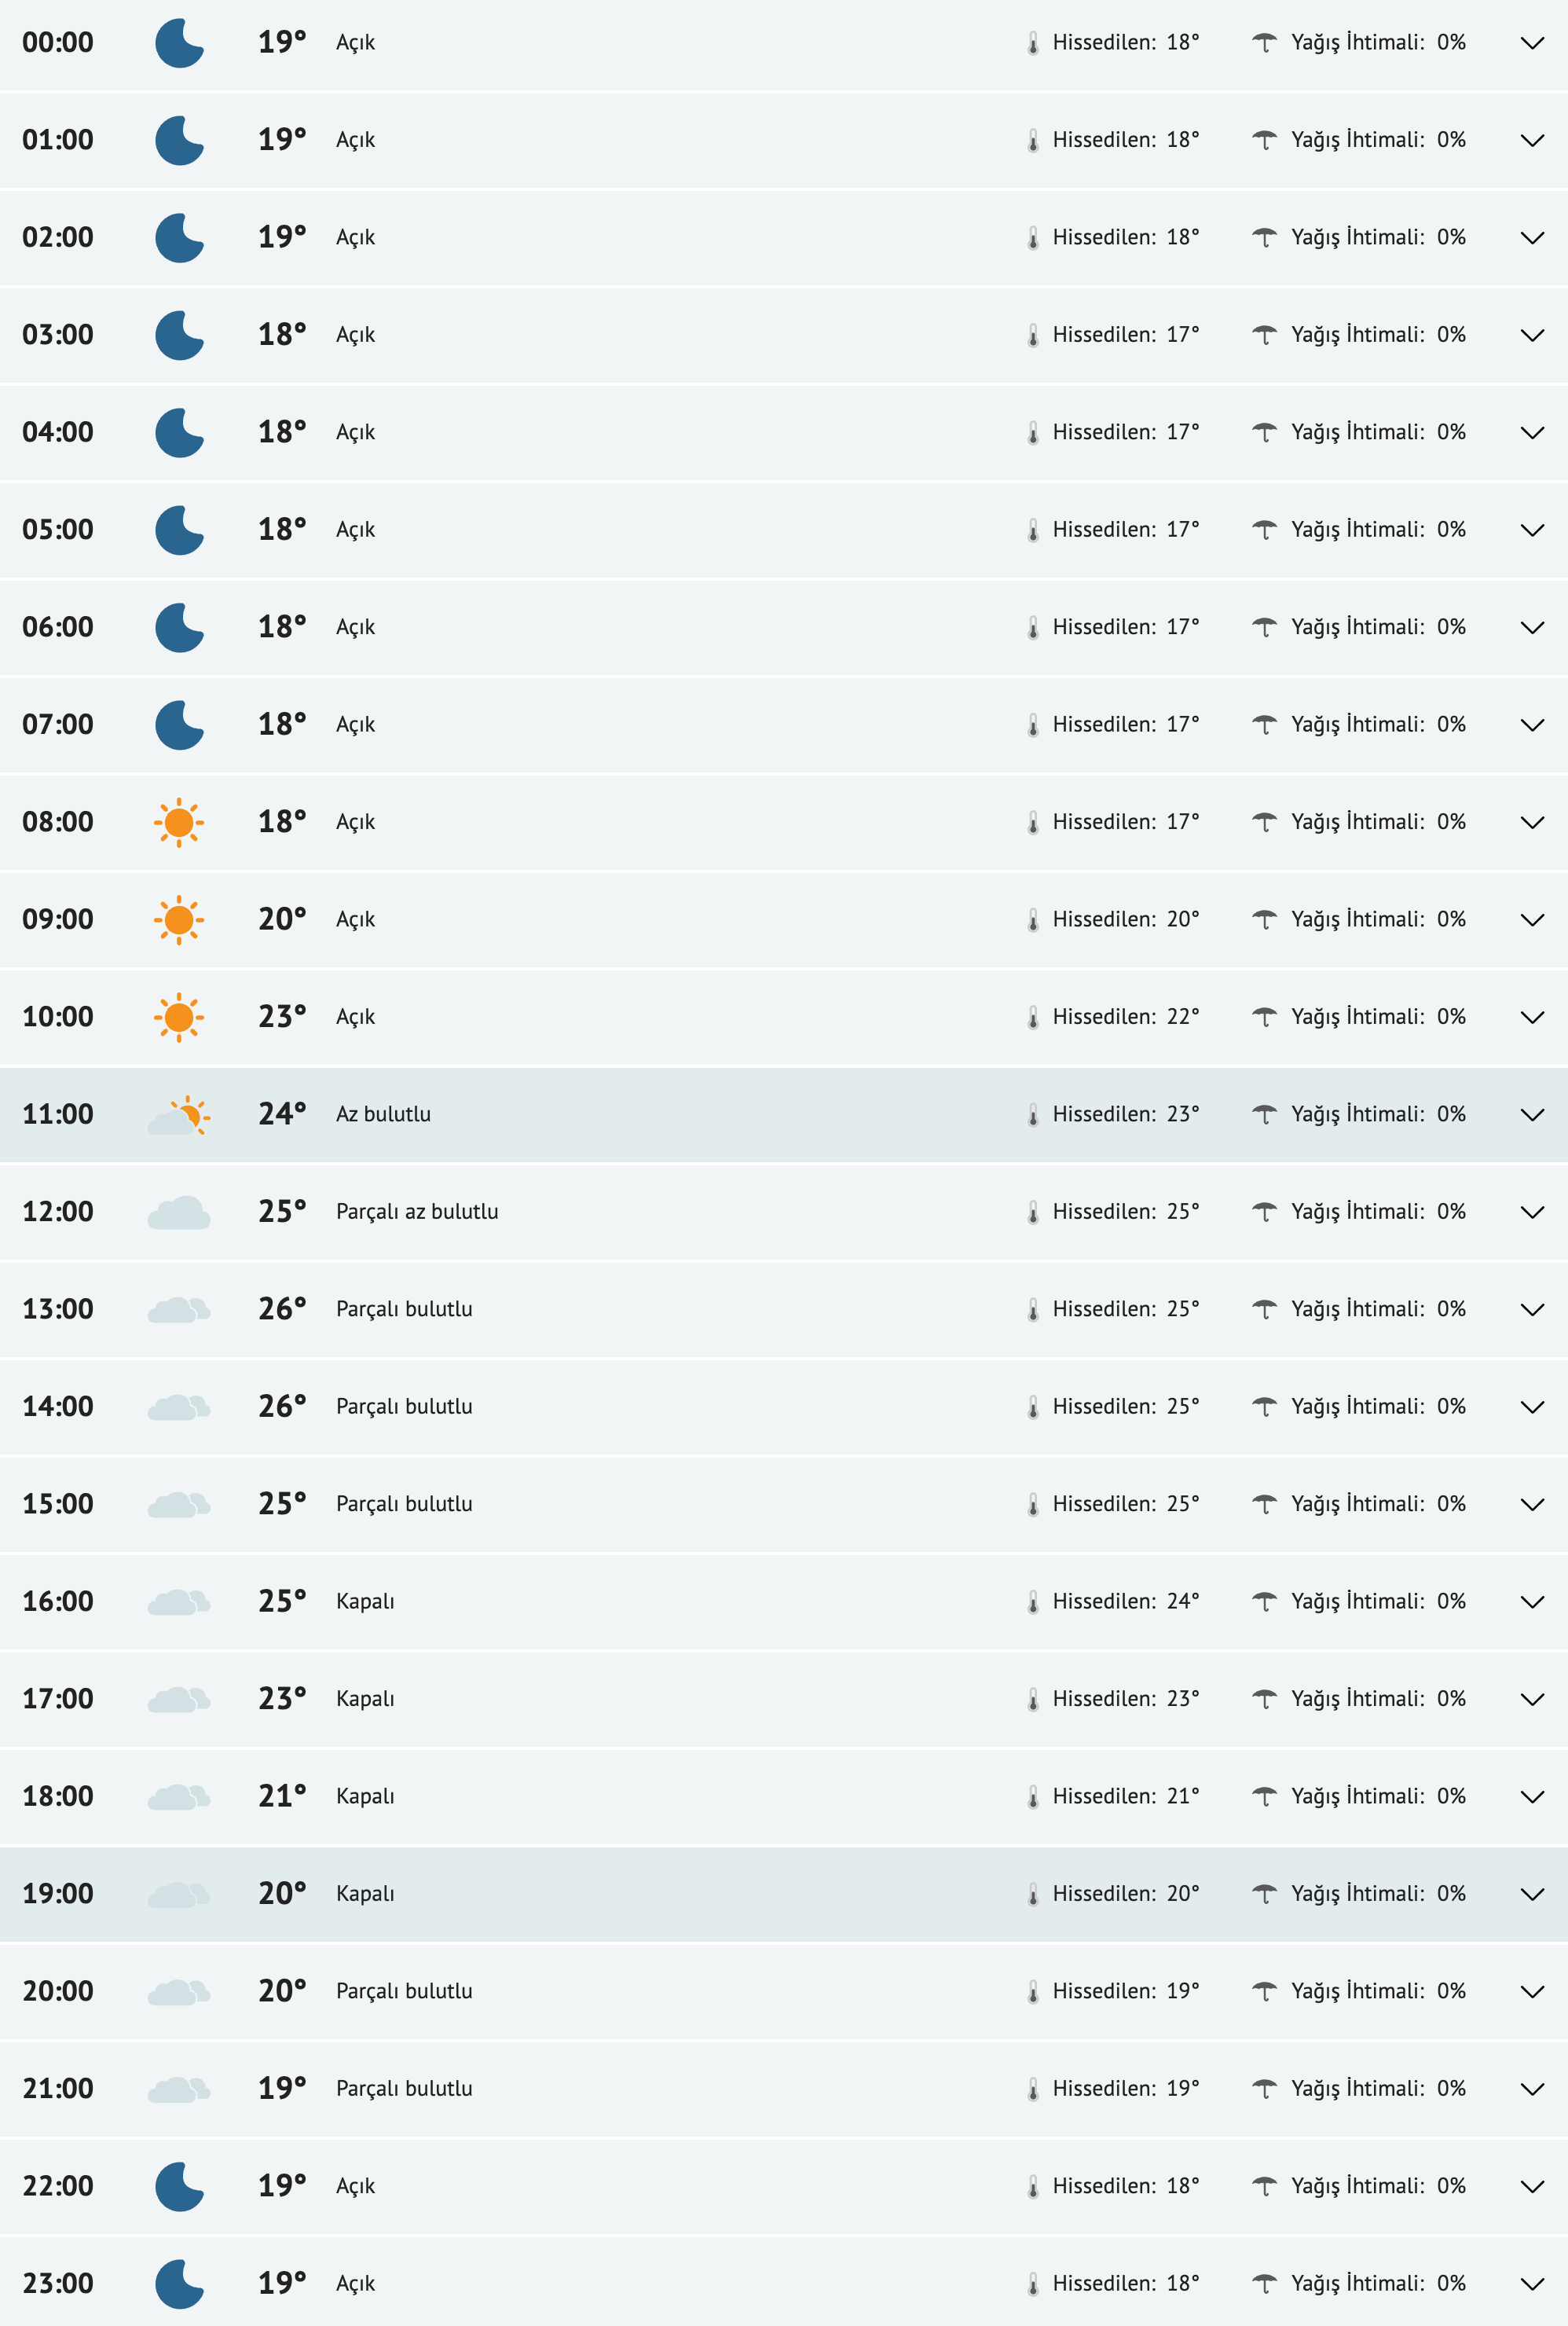1568x2326 pixels.
Task: Expand the 00:00 forecast details
Action: (1532, 43)
